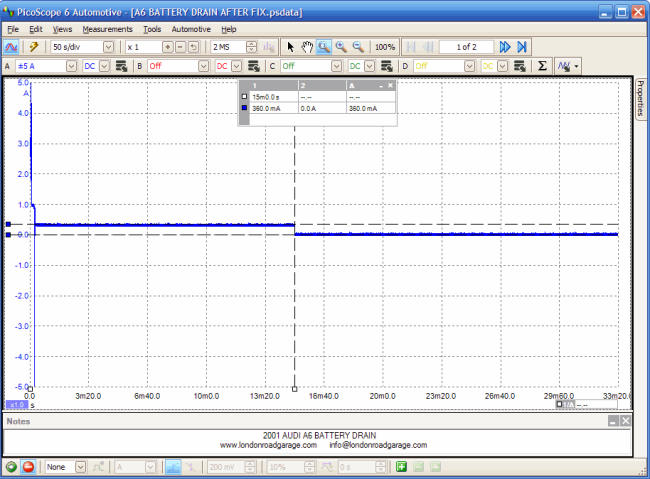Image resolution: width=650 pixels, height=479 pixels.
Task: Click the 1 of 2 buffer field
Action: 465,47
